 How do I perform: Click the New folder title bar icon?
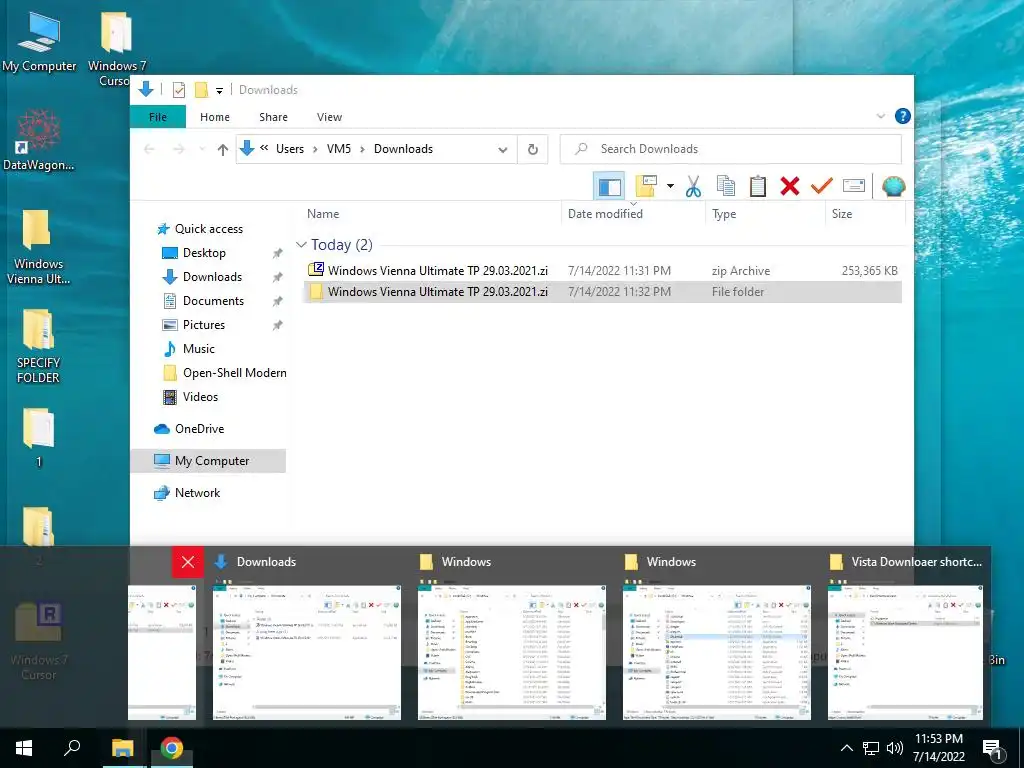[x=201, y=90]
